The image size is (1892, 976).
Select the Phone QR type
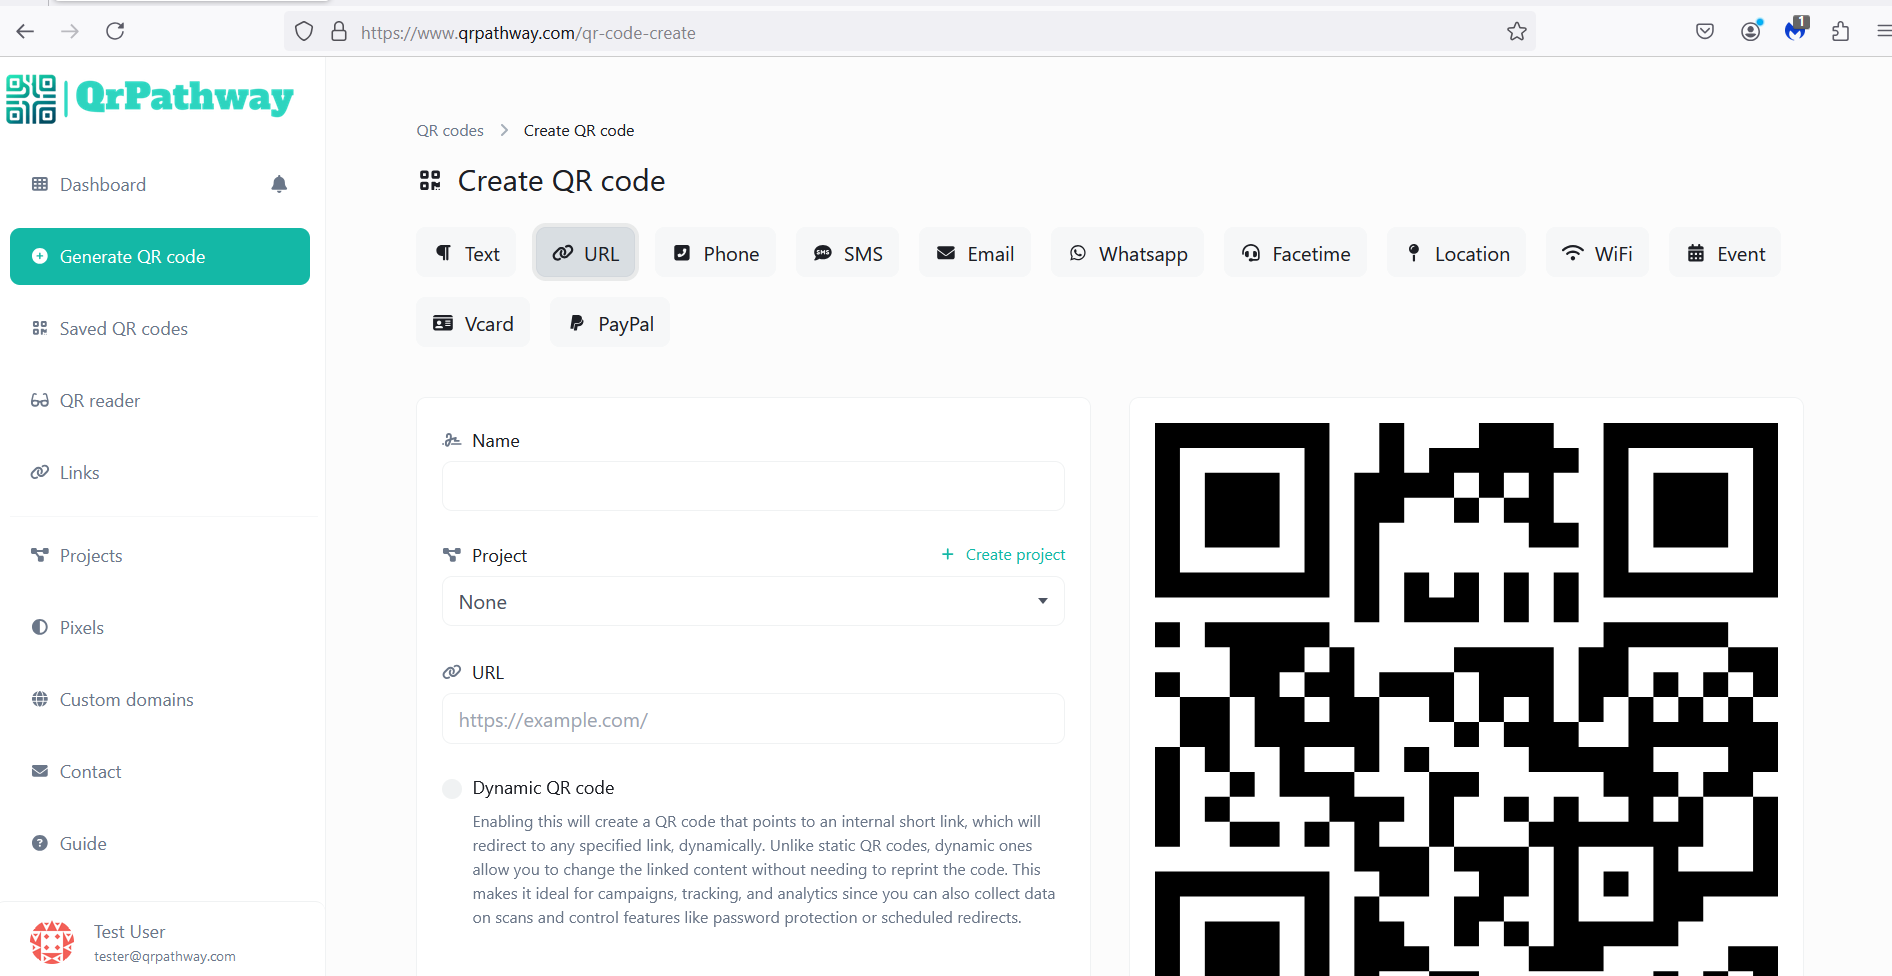coord(716,254)
